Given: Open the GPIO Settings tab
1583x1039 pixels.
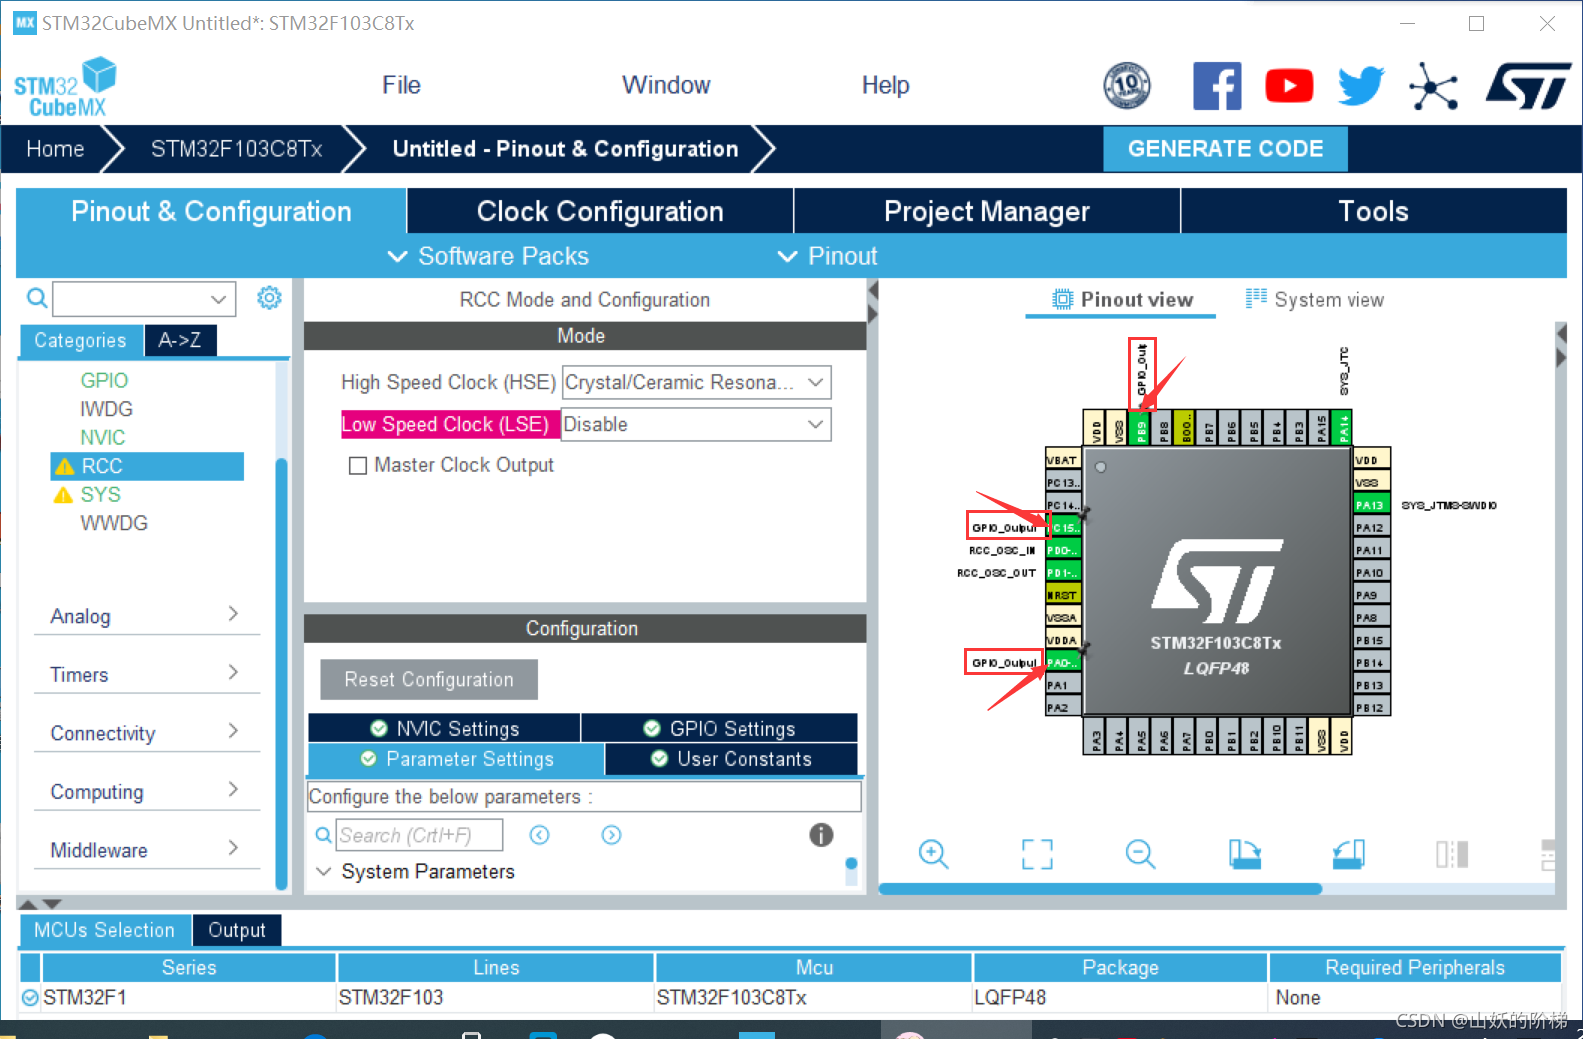Looking at the screenshot, I should [x=719, y=728].
